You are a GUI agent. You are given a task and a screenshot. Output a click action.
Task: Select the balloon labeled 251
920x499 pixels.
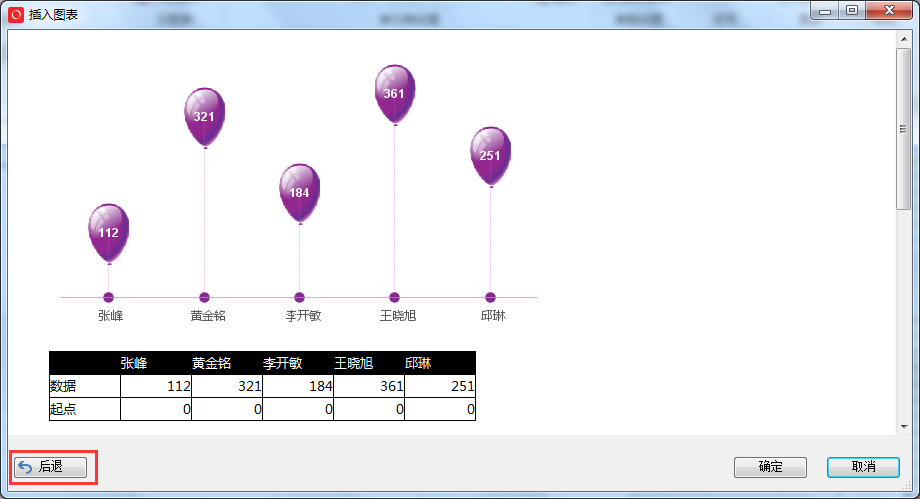pyautogui.click(x=490, y=156)
